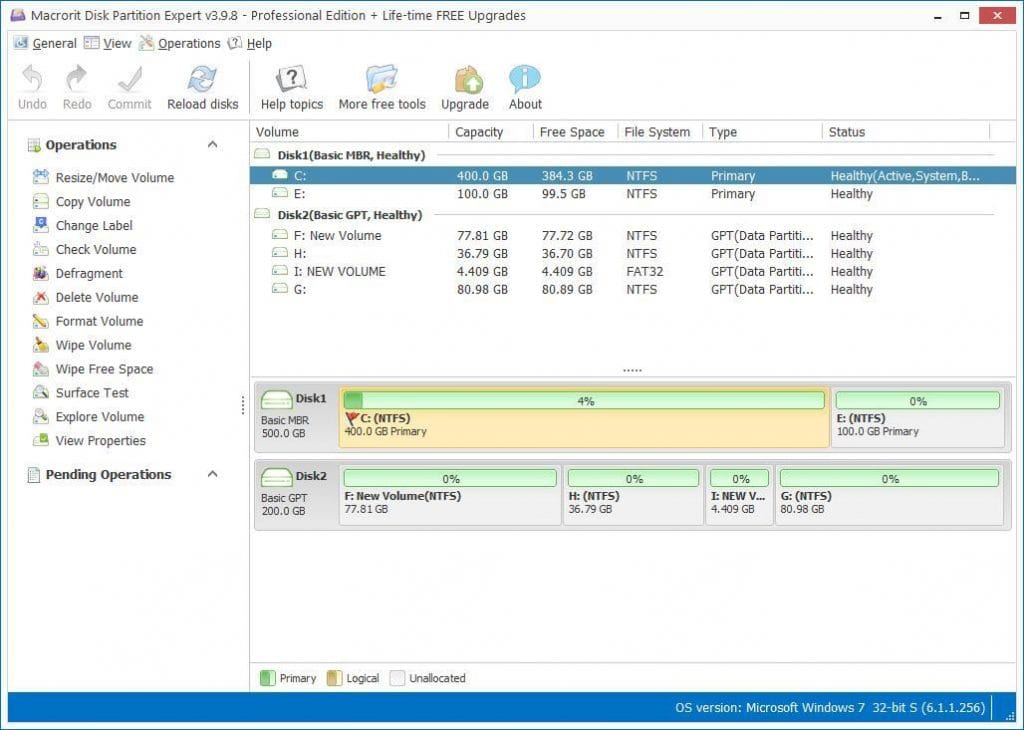Select the F: New Volume partition block

point(449,495)
